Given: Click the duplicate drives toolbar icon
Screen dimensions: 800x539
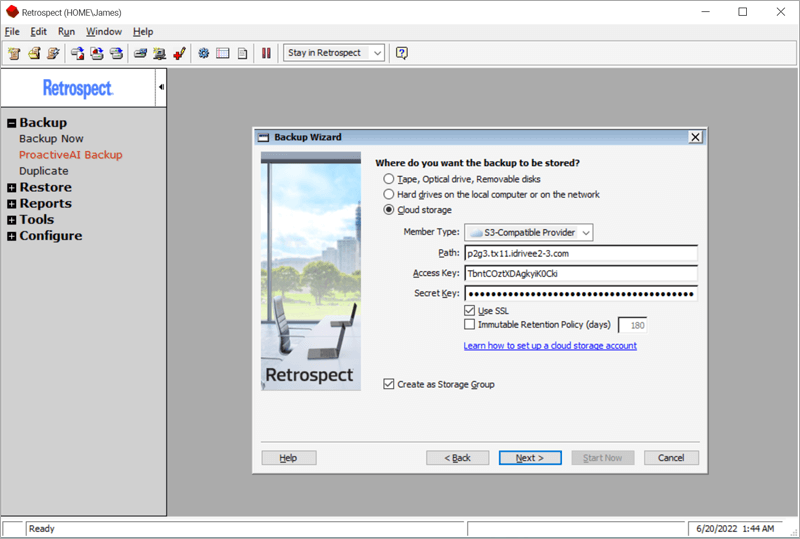Looking at the screenshot, I should point(116,53).
